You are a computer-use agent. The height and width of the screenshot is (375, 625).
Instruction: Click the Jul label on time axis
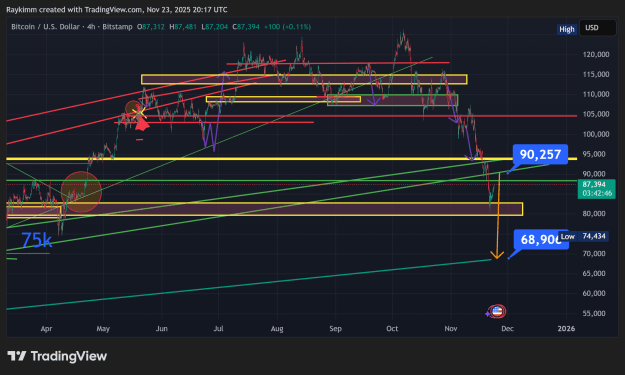(218, 329)
